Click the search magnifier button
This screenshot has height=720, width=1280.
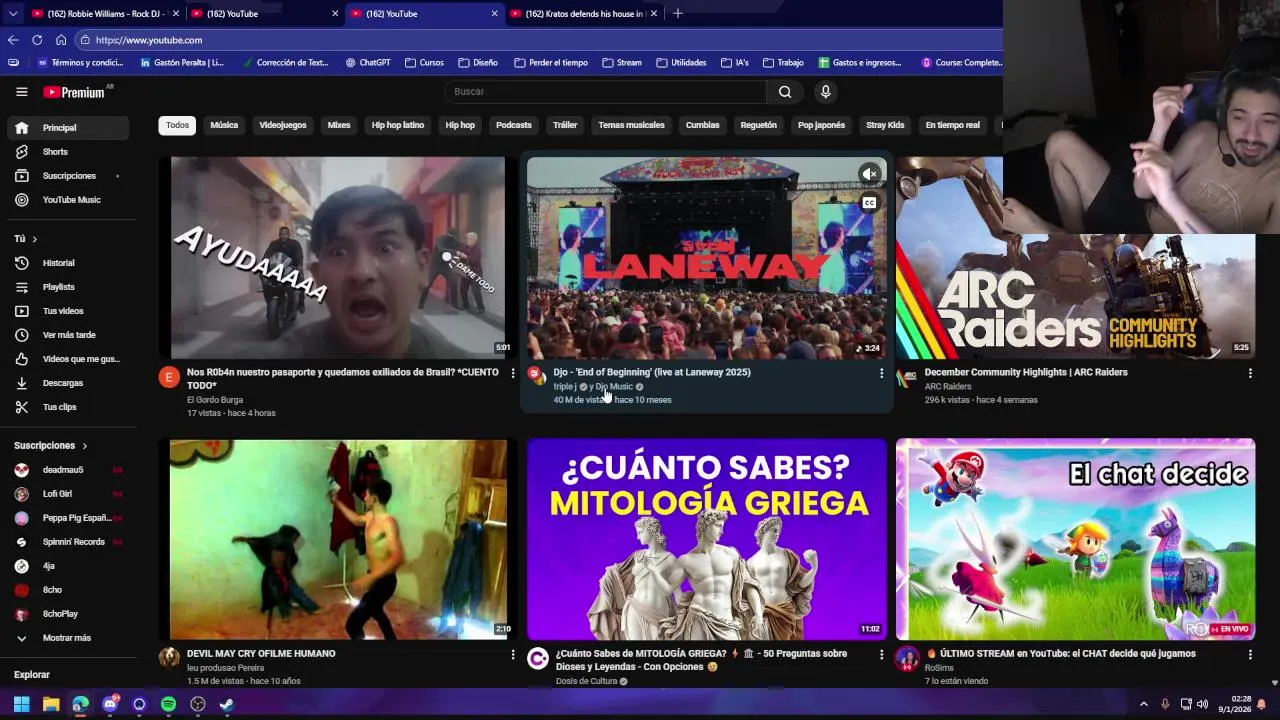click(785, 92)
